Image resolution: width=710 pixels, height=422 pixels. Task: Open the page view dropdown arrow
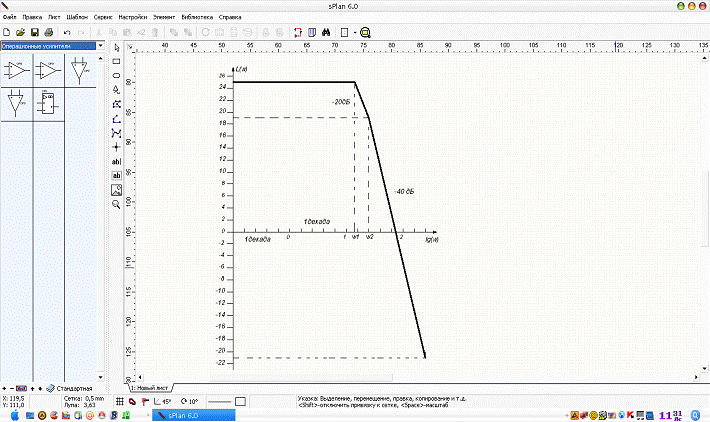[x=354, y=32]
